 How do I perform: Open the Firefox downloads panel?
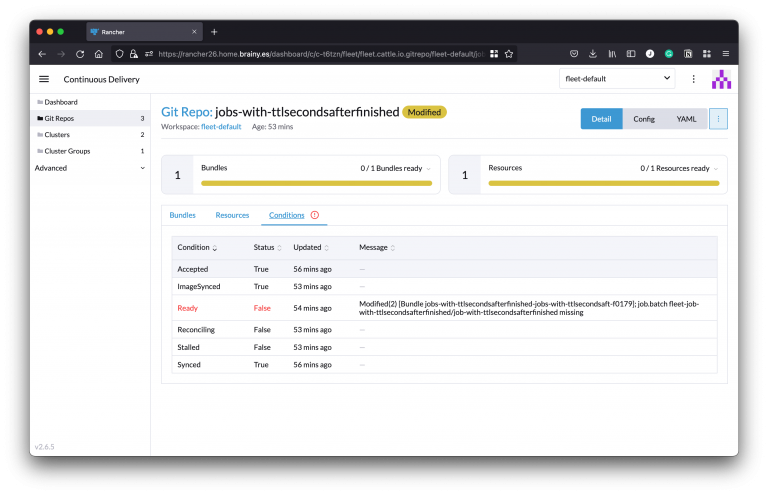(x=593, y=54)
